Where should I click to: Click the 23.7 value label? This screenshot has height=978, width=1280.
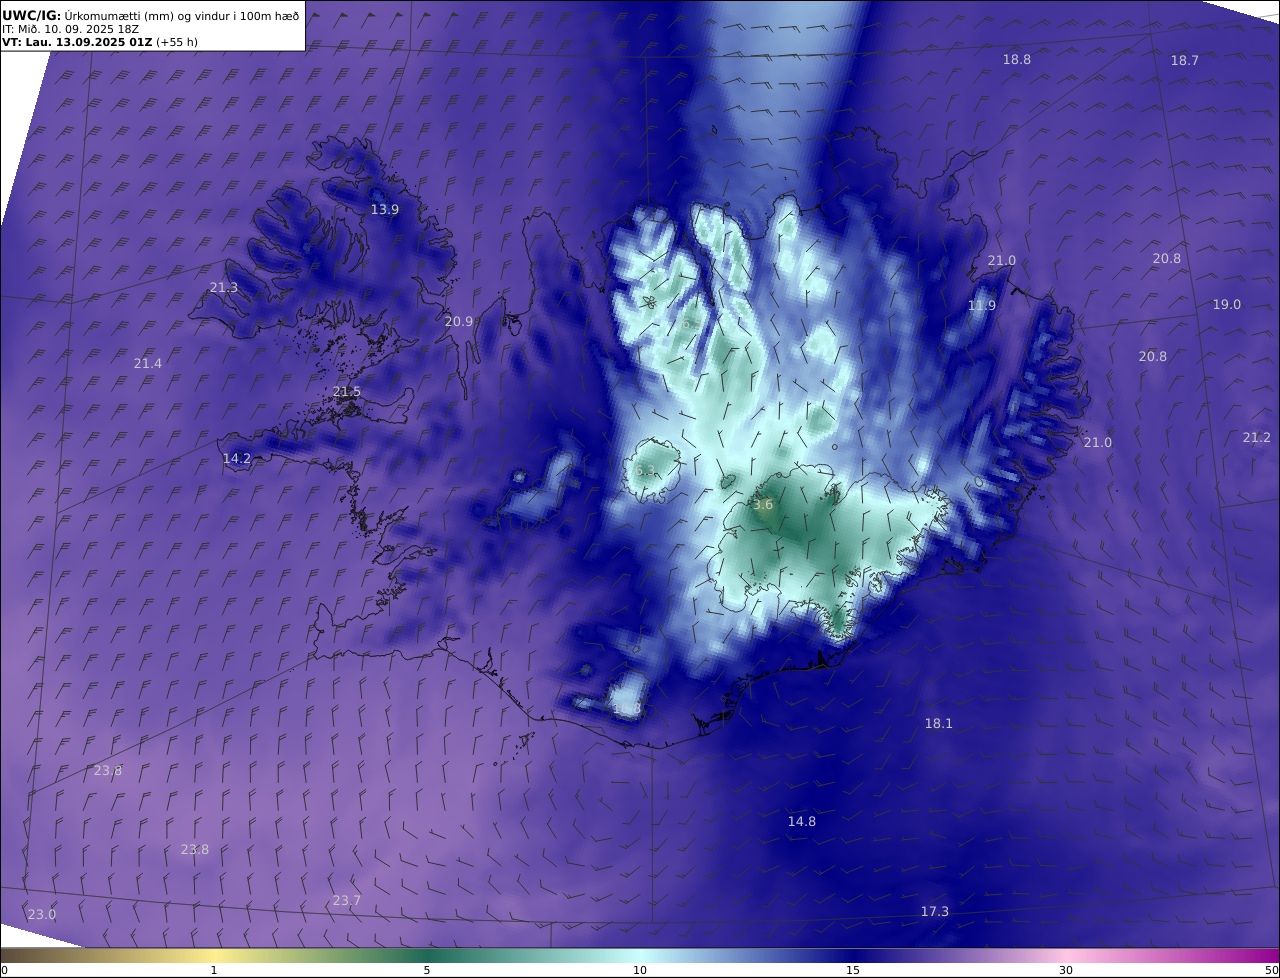click(x=347, y=900)
